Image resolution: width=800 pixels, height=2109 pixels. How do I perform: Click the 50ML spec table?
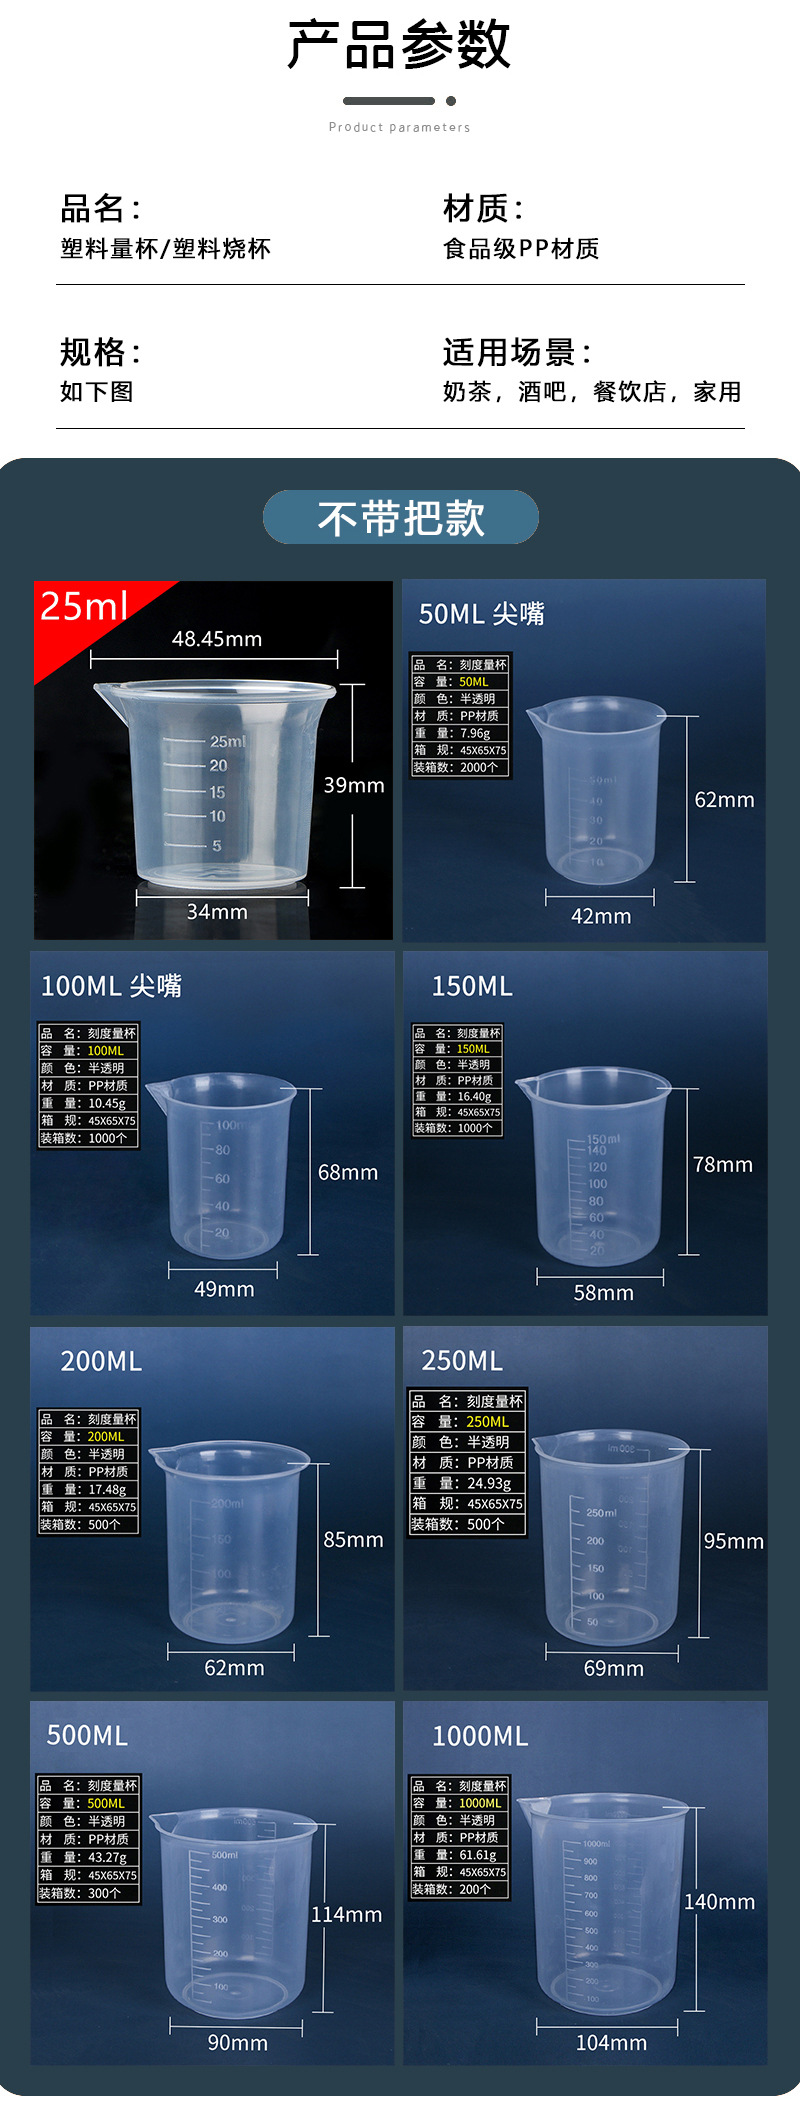460,716
